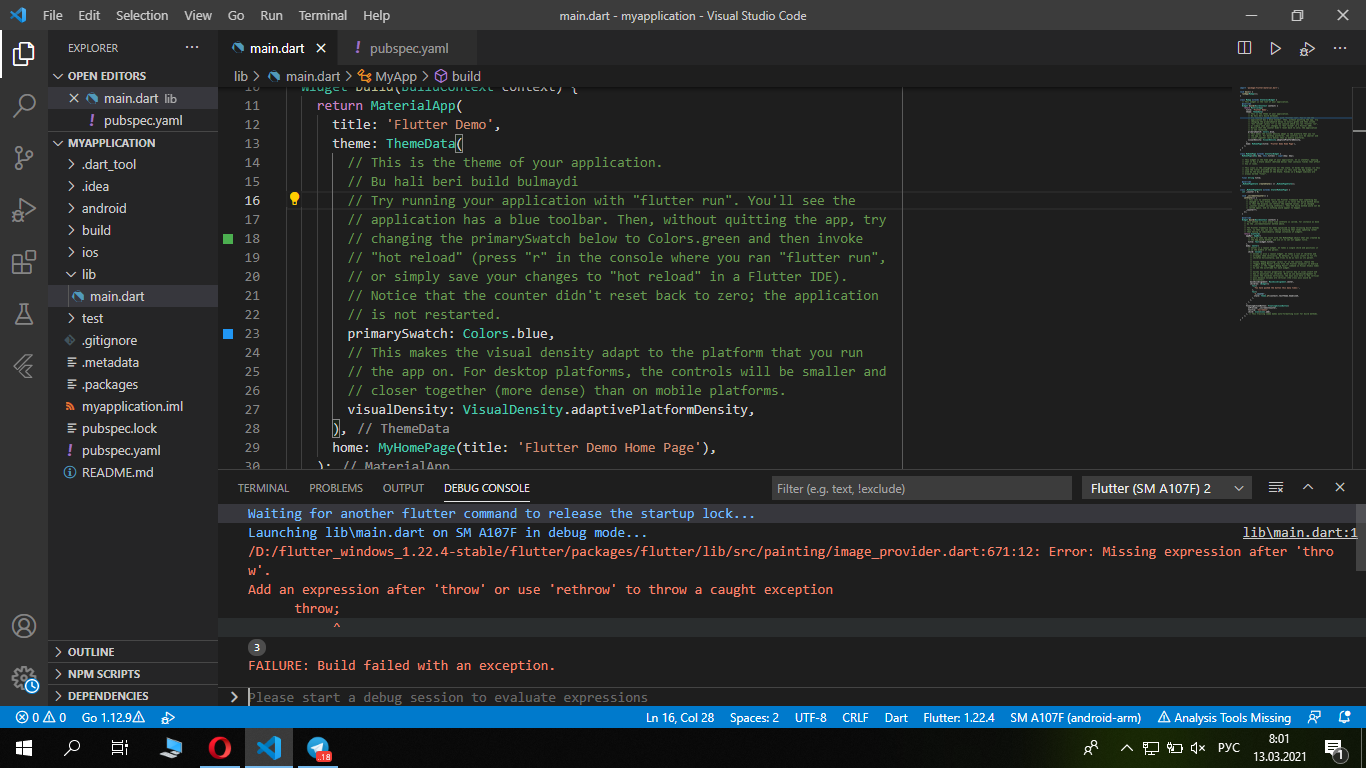Expand the test folder

pyautogui.click(x=133, y=318)
